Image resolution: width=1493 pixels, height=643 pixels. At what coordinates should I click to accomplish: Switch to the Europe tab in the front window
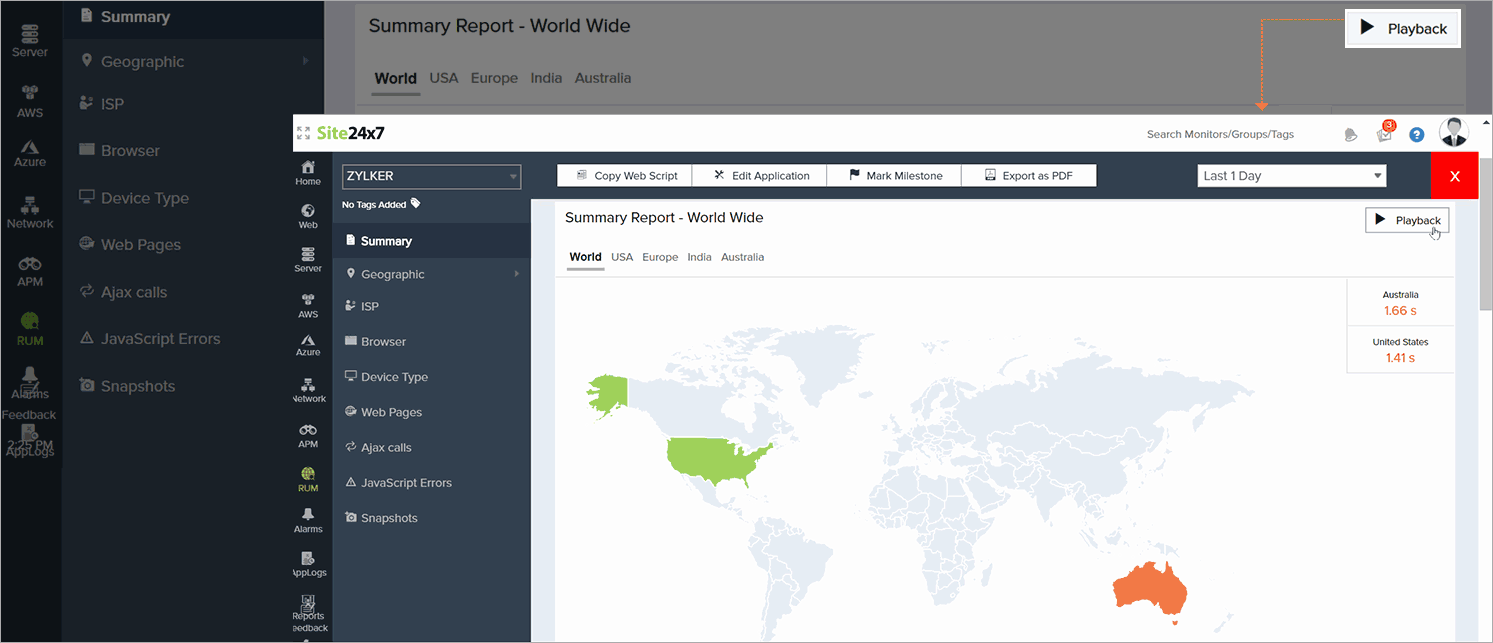(x=660, y=257)
